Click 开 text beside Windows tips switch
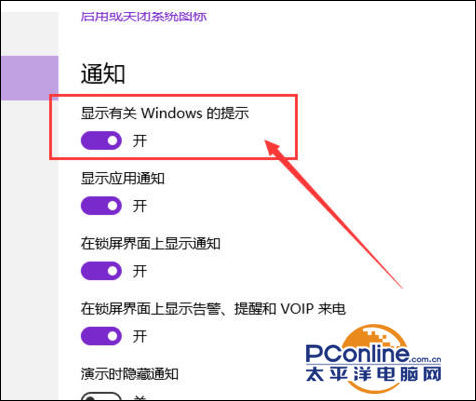476x401 pixels. click(140, 141)
